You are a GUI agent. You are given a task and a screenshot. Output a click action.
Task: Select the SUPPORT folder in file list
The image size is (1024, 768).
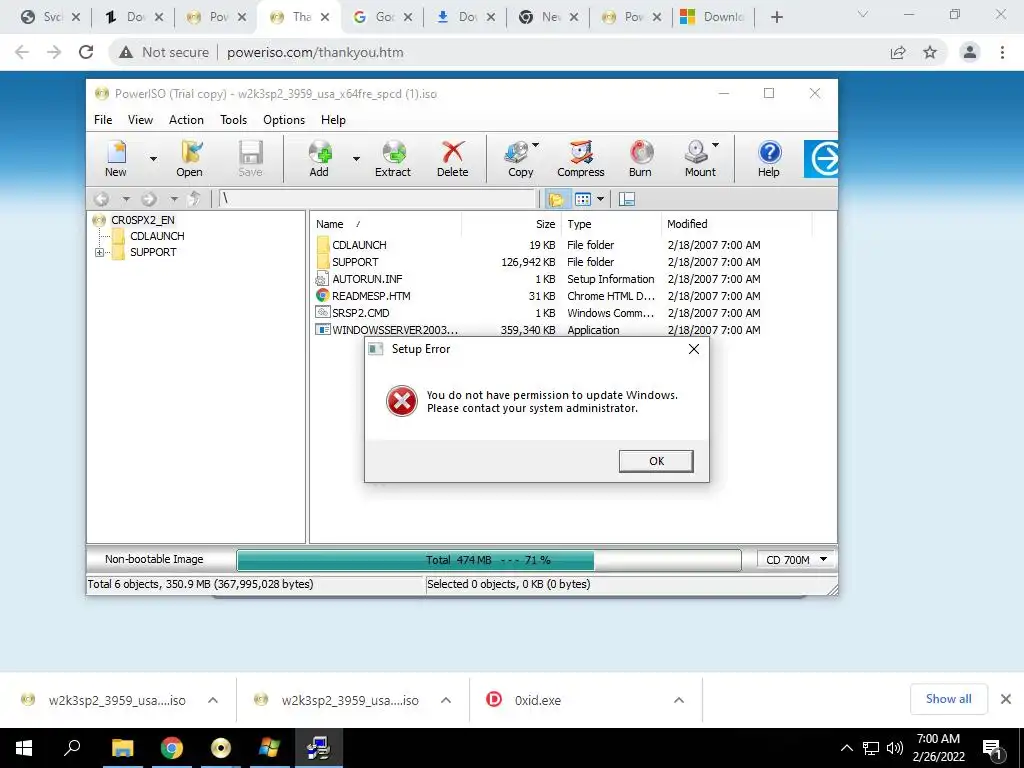click(x=355, y=262)
